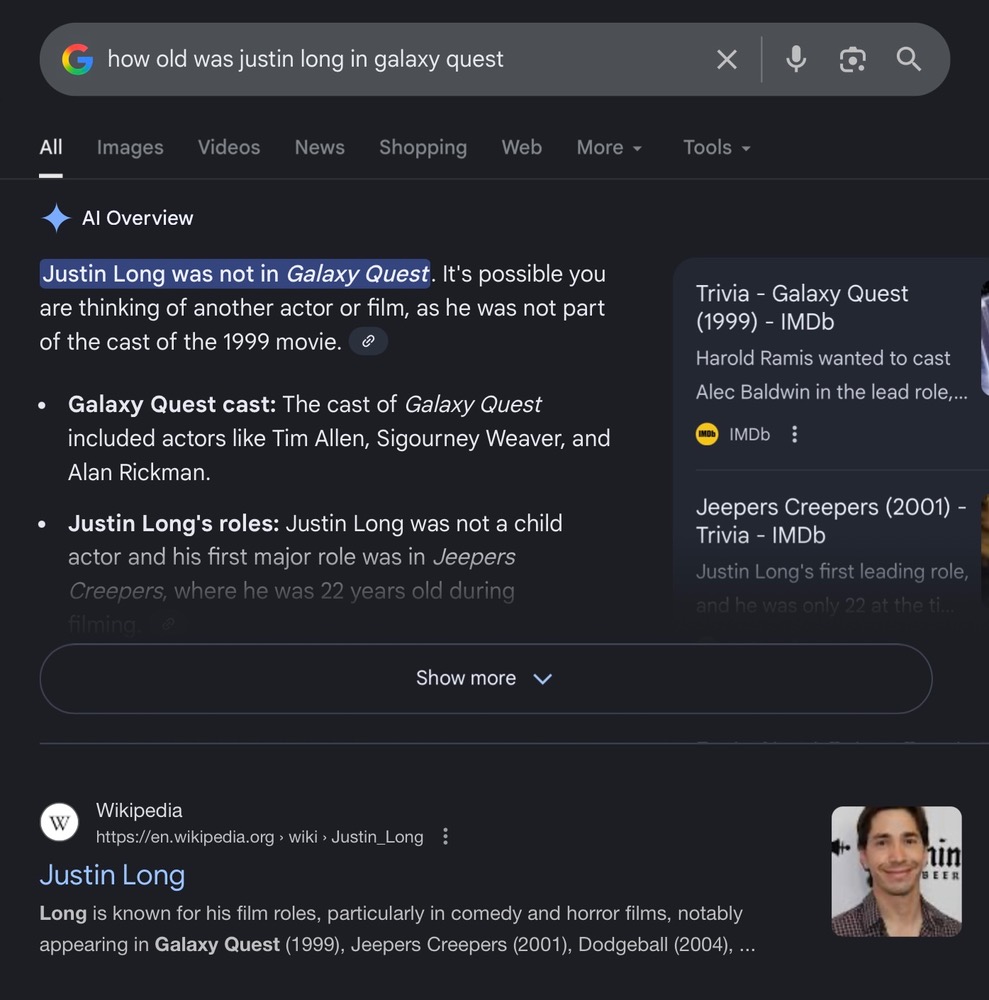
Task: Click the Wikipedia favicon icon
Action: point(59,823)
